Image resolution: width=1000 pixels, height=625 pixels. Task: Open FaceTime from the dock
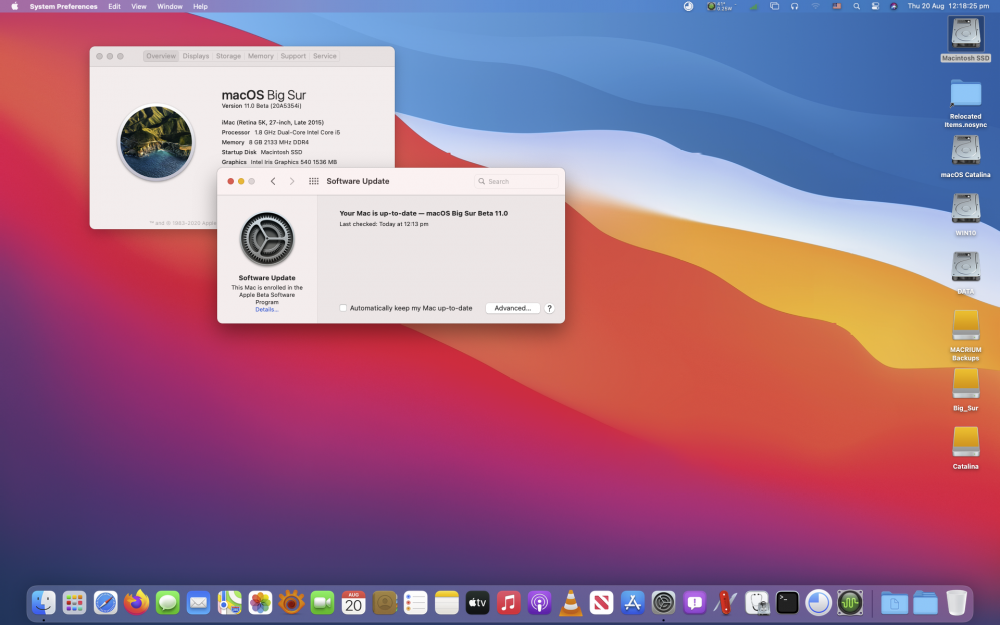[x=323, y=602]
